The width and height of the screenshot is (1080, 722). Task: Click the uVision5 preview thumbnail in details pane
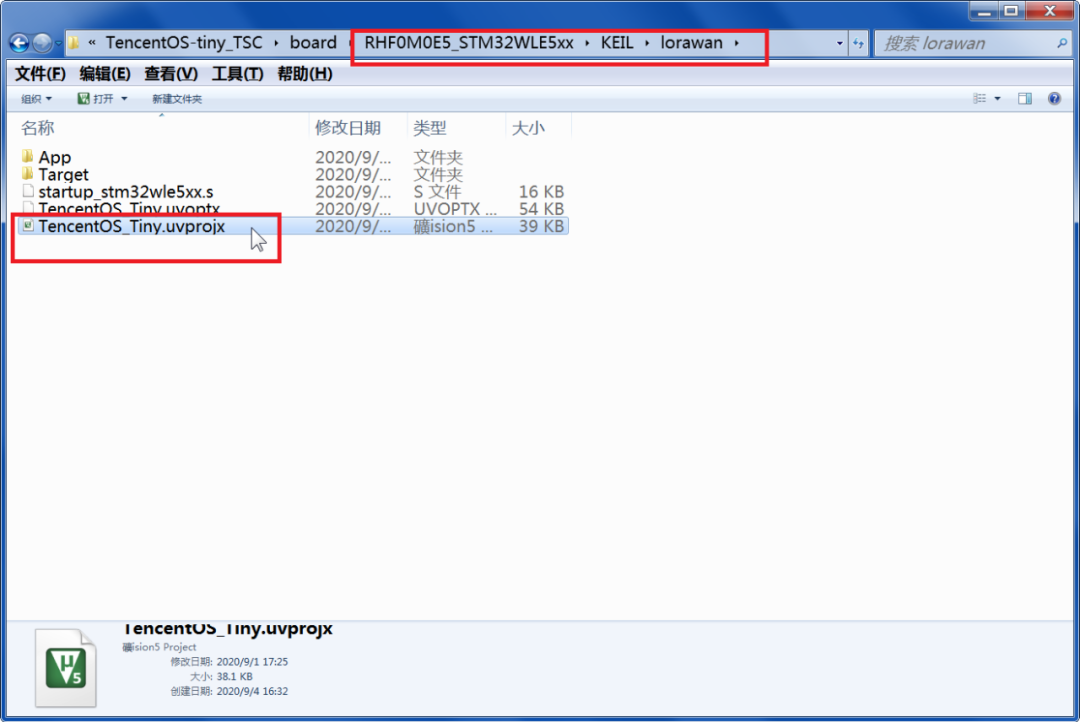66,668
